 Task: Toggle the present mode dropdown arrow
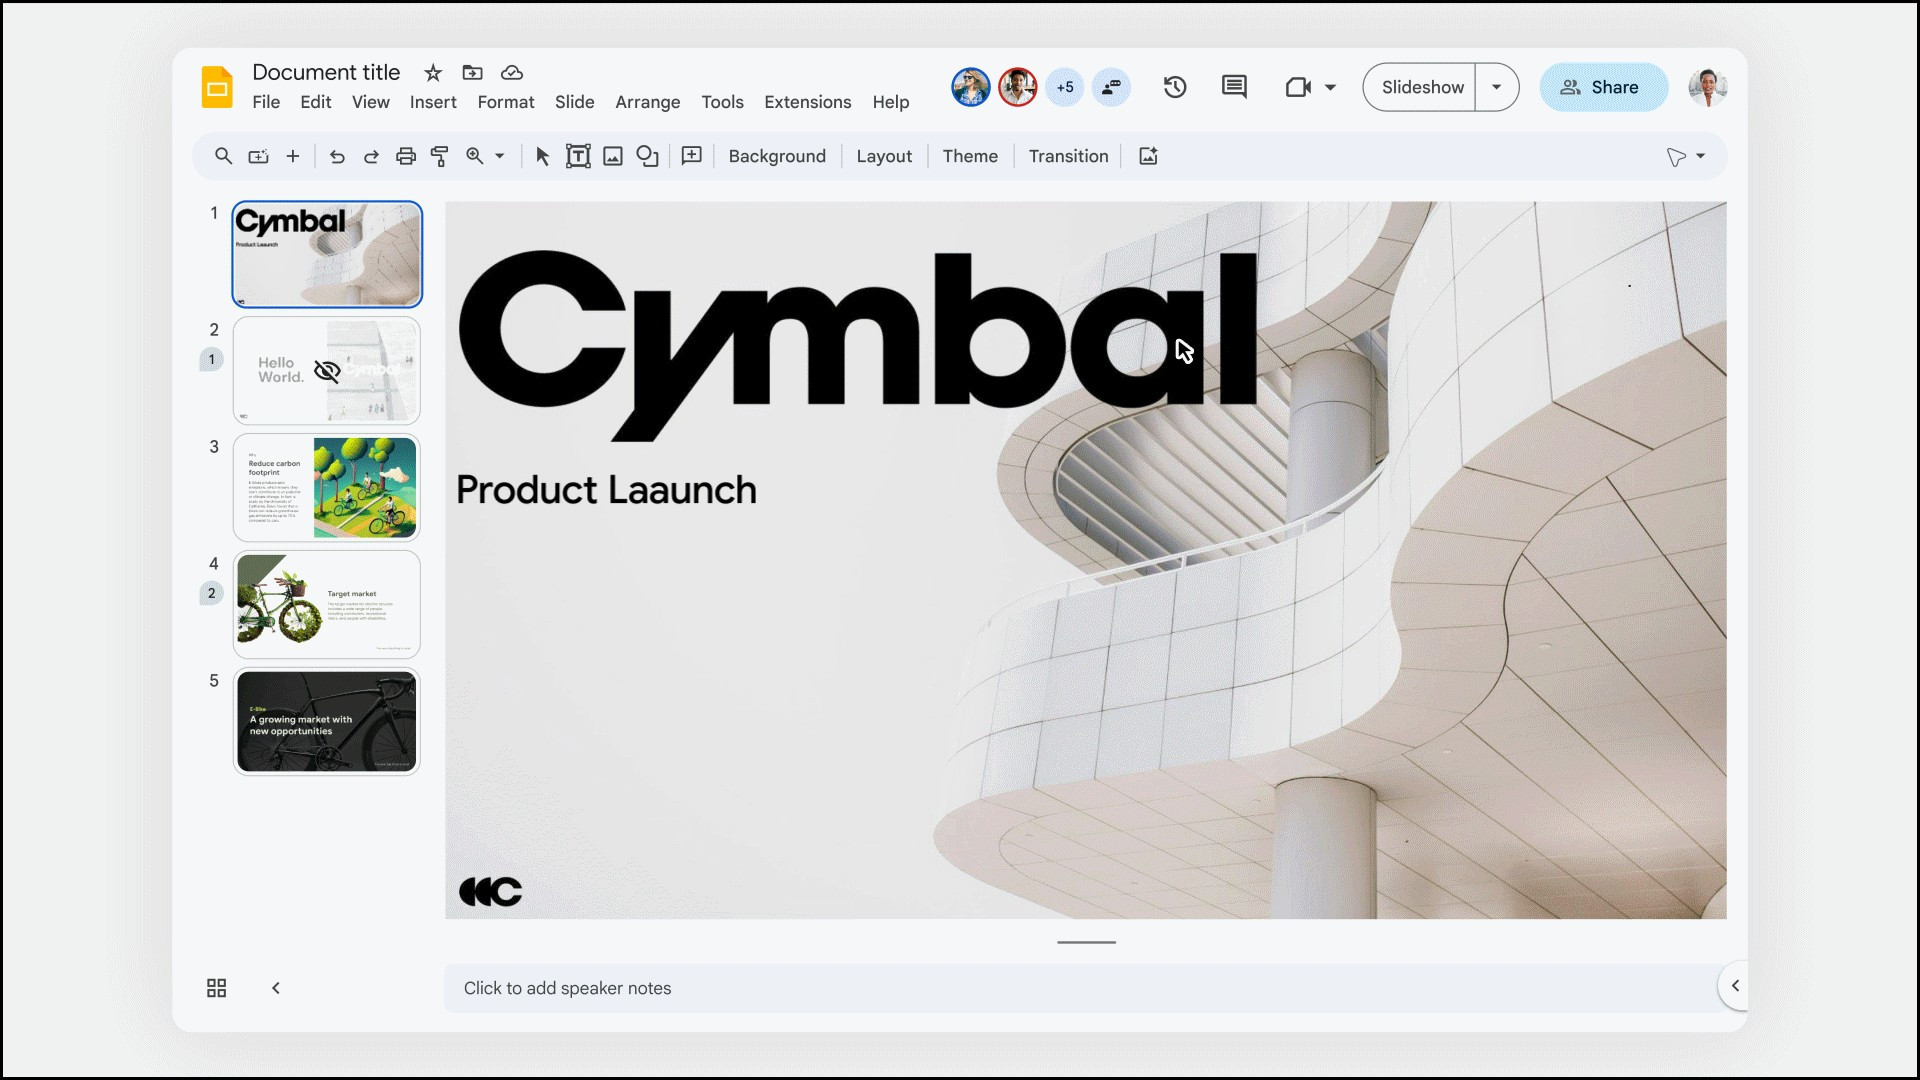coord(1497,87)
